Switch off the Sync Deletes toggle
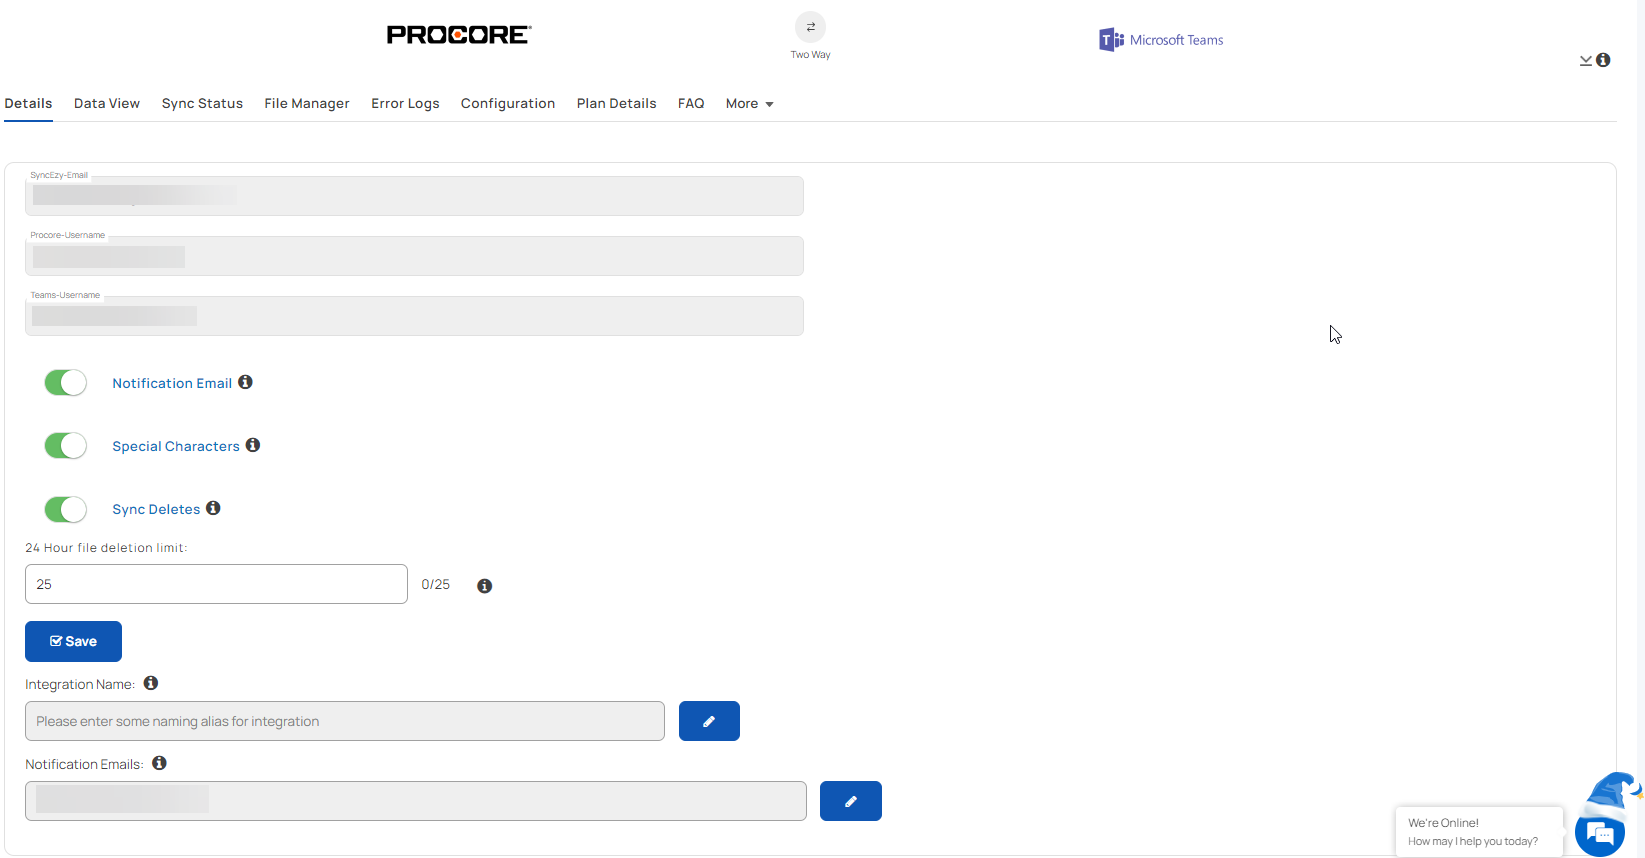Image resolution: width=1645 pixels, height=858 pixels. 66,509
